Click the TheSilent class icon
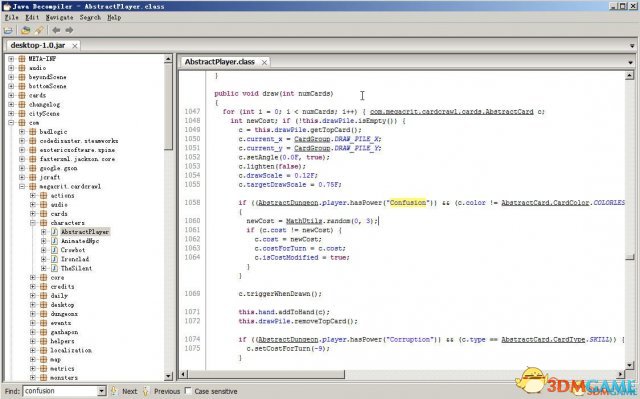640x399 pixels. [54, 268]
